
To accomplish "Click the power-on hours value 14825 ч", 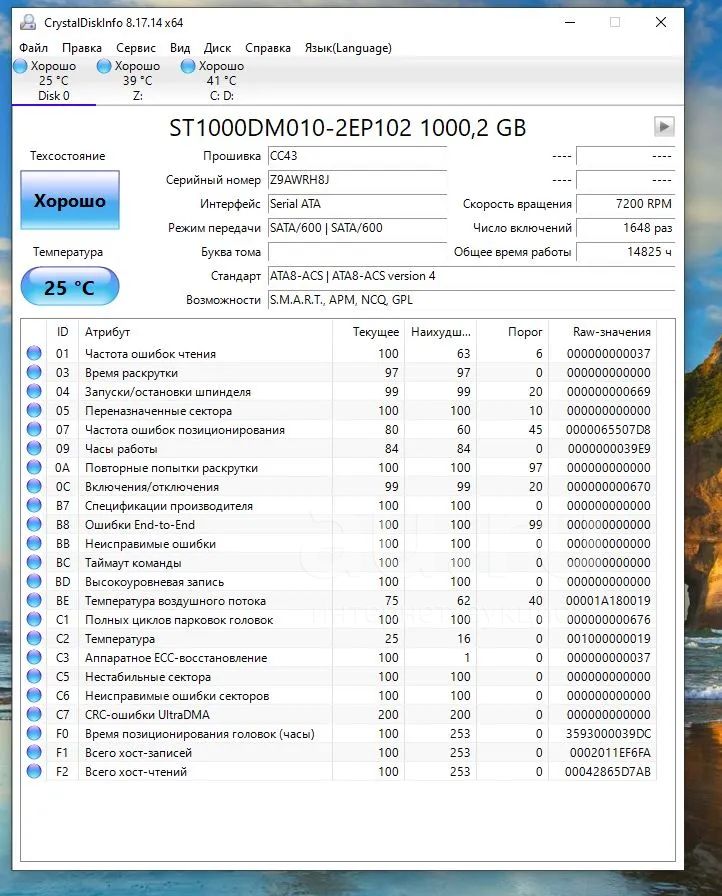I will click(625, 252).
